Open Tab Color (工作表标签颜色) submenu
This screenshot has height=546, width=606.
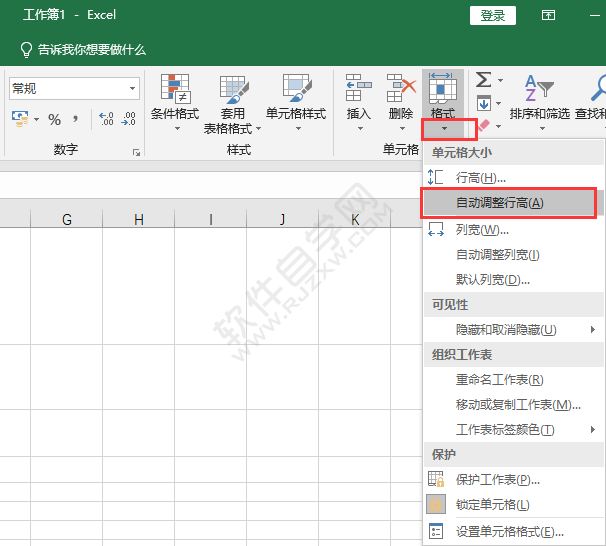coord(514,429)
